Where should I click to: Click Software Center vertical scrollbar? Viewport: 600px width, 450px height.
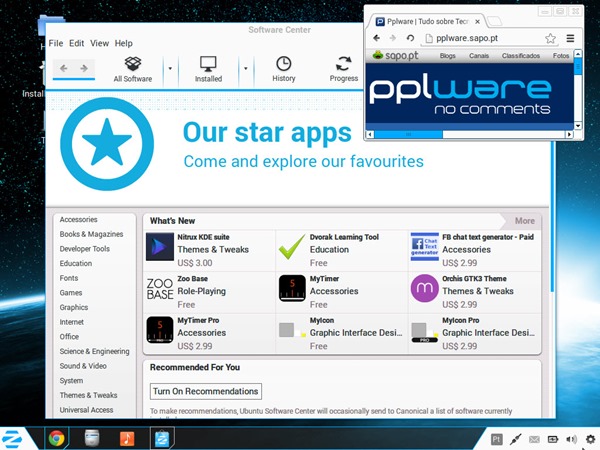pyautogui.click(x=552, y=218)
